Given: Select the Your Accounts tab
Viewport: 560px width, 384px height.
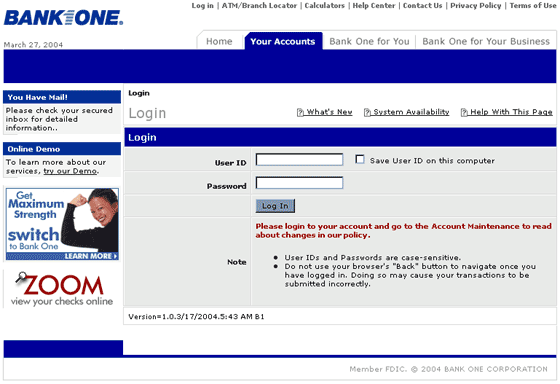Looking at the screenshot, I should [283, 41].
